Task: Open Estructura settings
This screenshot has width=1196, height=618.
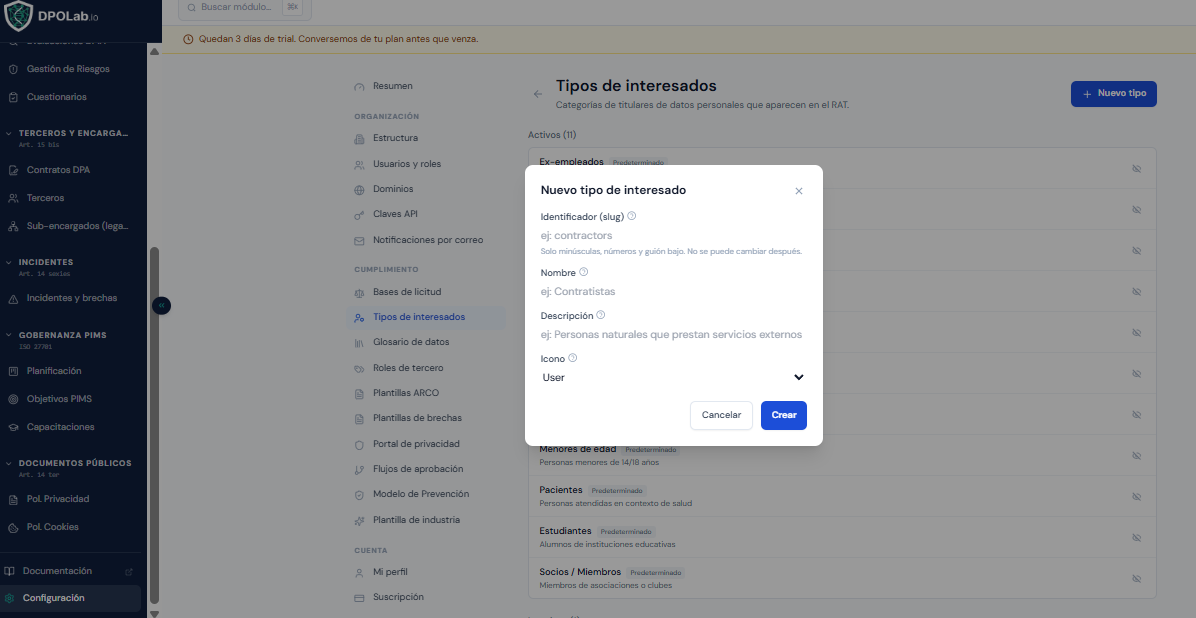Action: coord(426,138)
